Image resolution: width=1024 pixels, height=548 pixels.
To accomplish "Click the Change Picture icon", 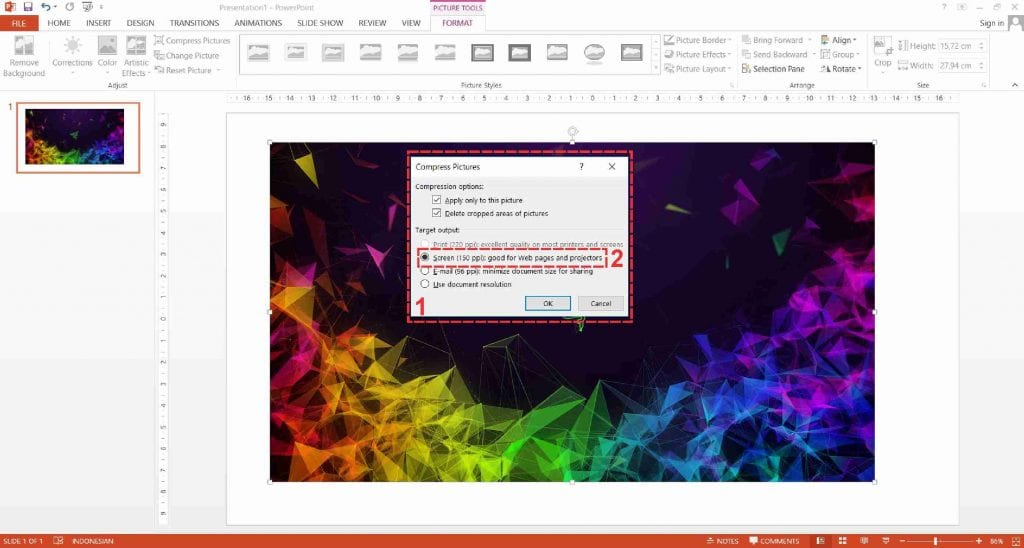I will click(x=159, y=56).
